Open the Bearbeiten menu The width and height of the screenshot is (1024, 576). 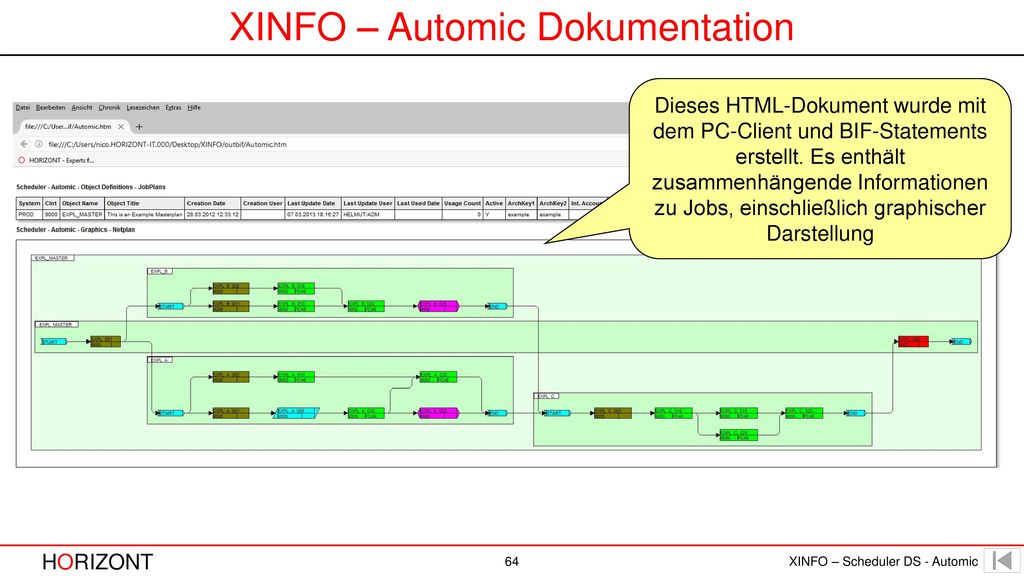pyautogui.click(x=50, y=108)
